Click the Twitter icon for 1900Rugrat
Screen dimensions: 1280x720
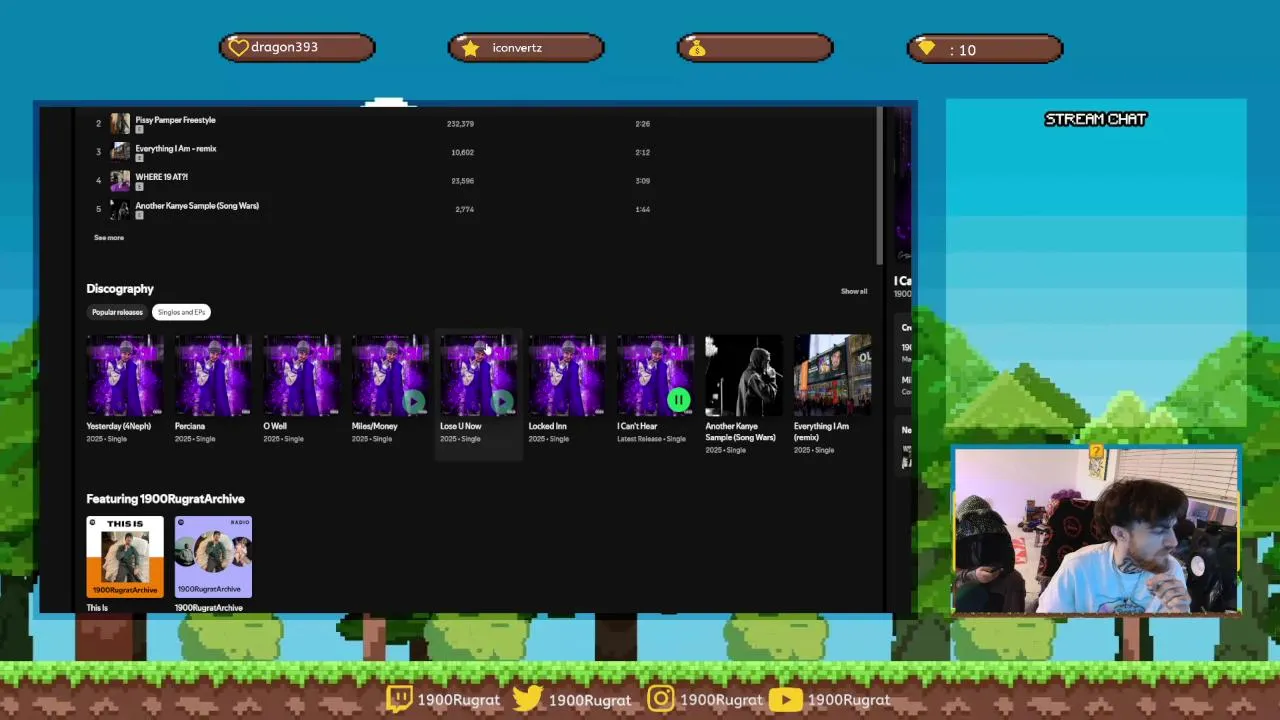pyautogui.click(x=527, y=698)
